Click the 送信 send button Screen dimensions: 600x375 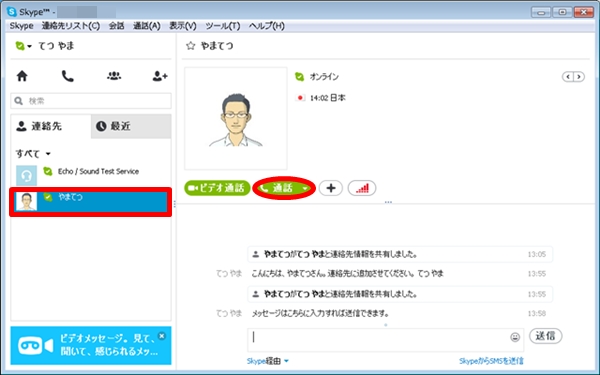[545, 336]
